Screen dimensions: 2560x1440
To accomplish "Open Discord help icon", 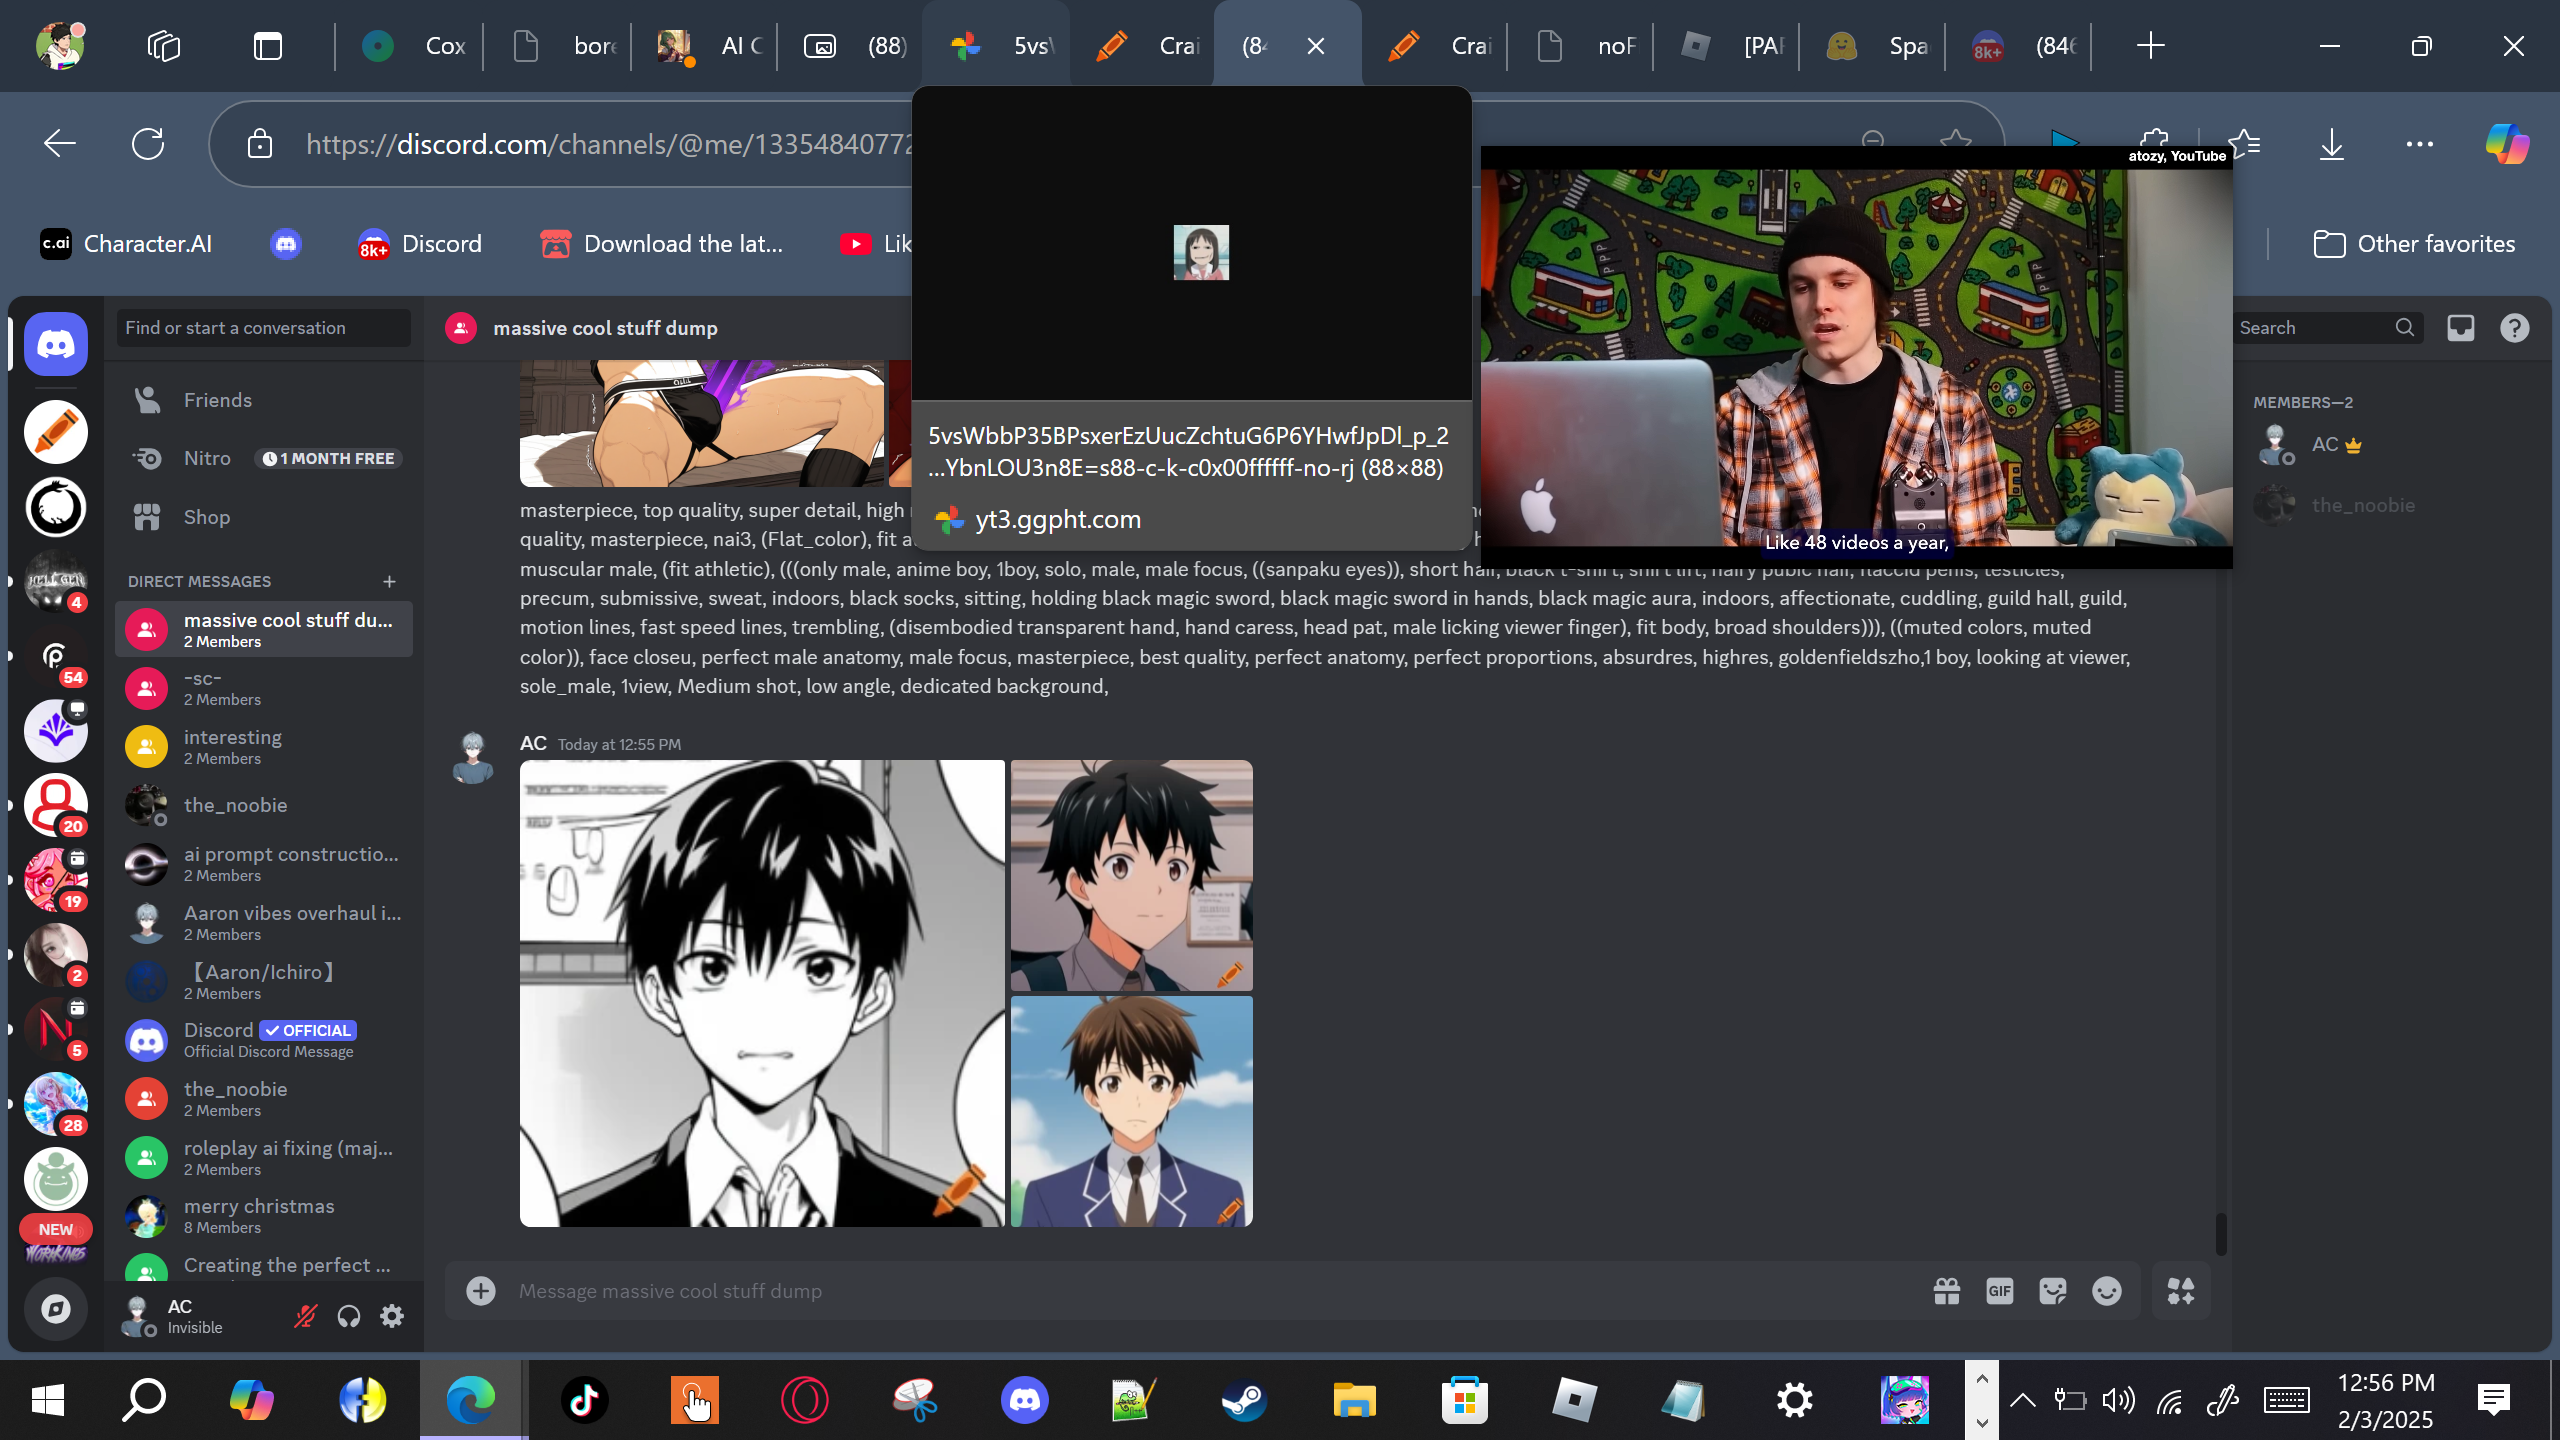I will (x=2515, y=328).
